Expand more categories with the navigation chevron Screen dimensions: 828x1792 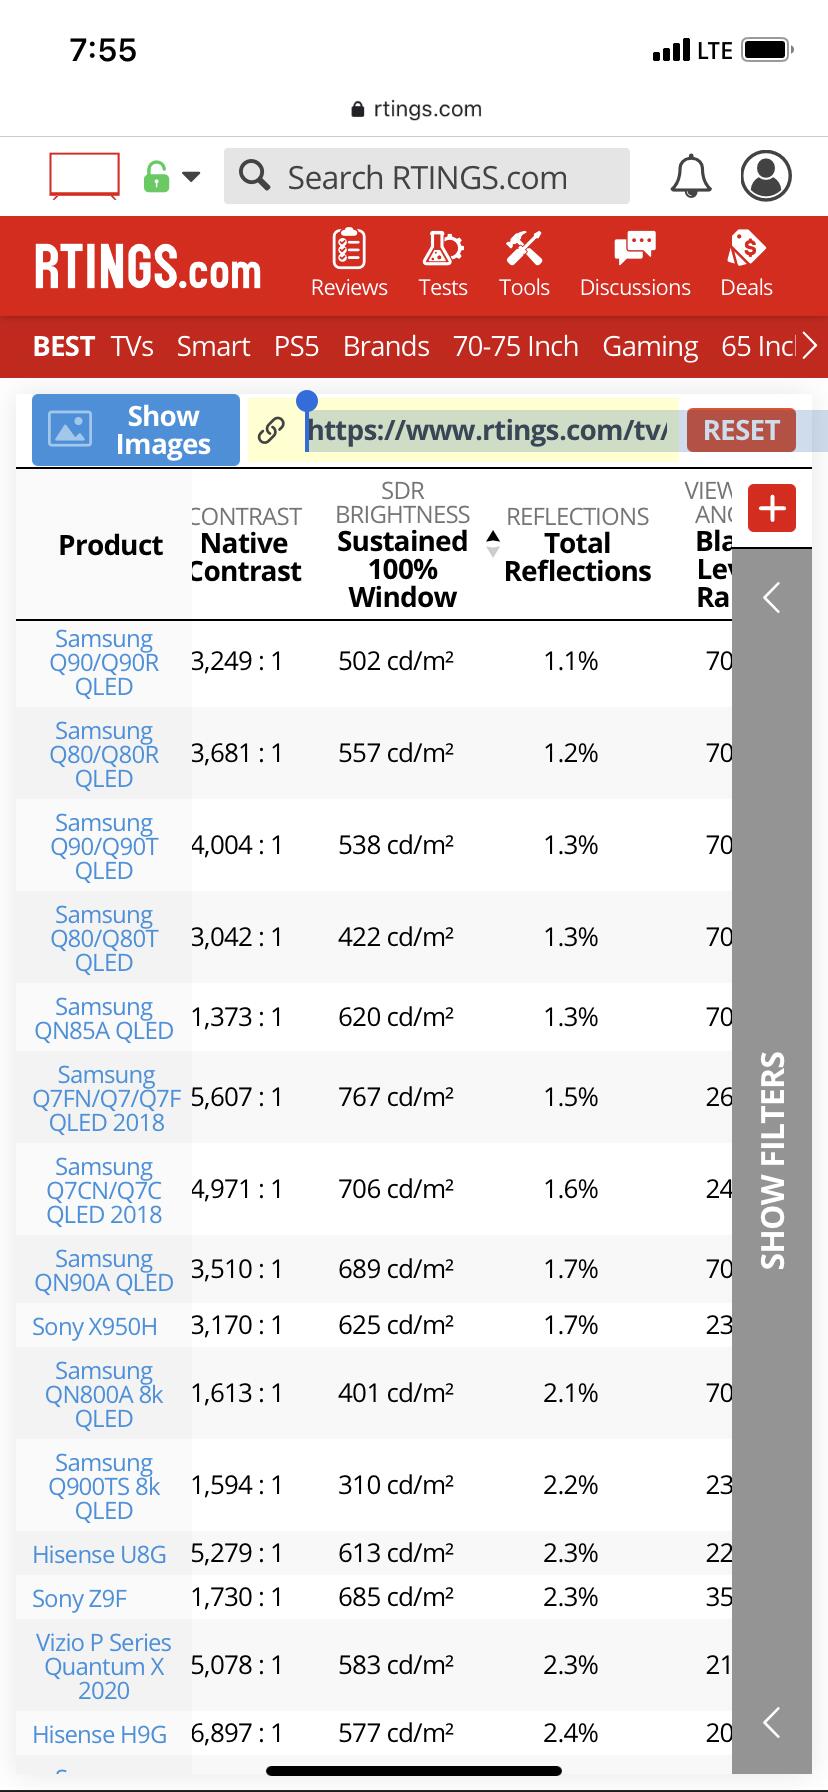(x=809, y=346)
